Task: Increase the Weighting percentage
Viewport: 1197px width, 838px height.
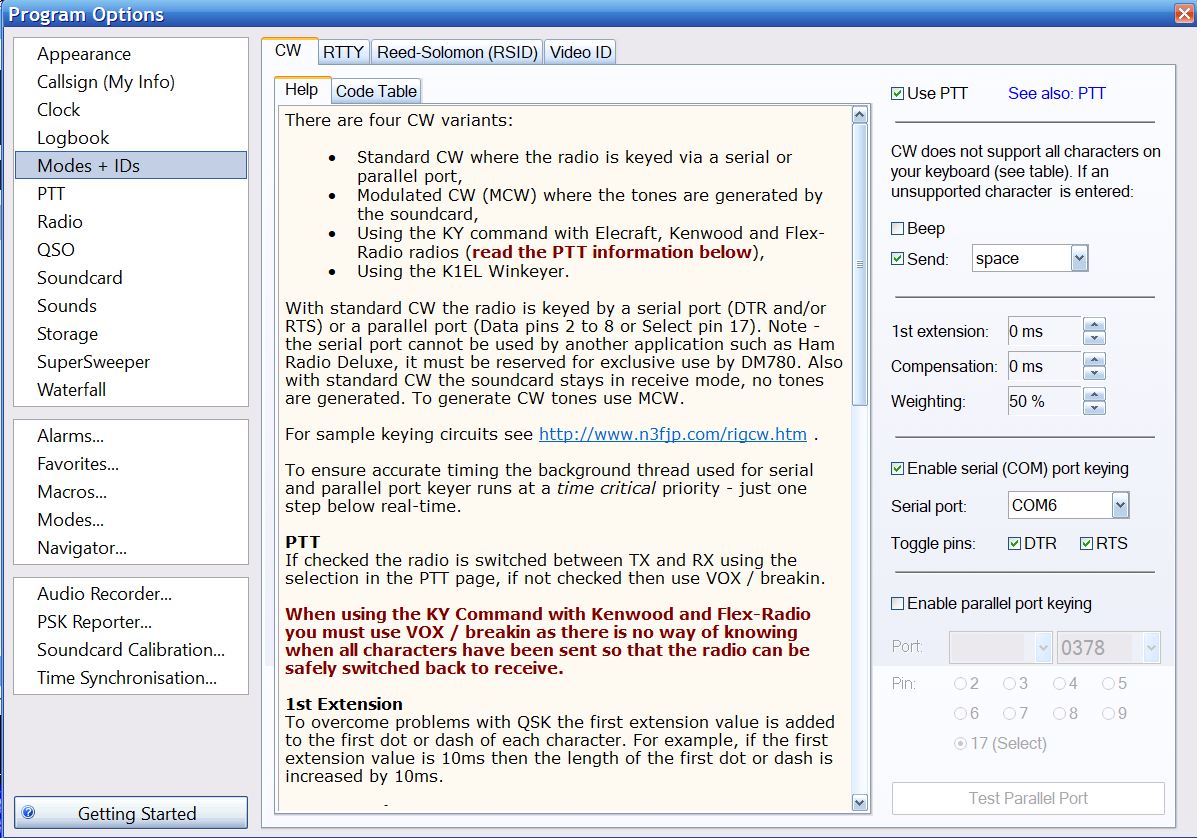Action: pyautogui.click(x=1095, y=395)
